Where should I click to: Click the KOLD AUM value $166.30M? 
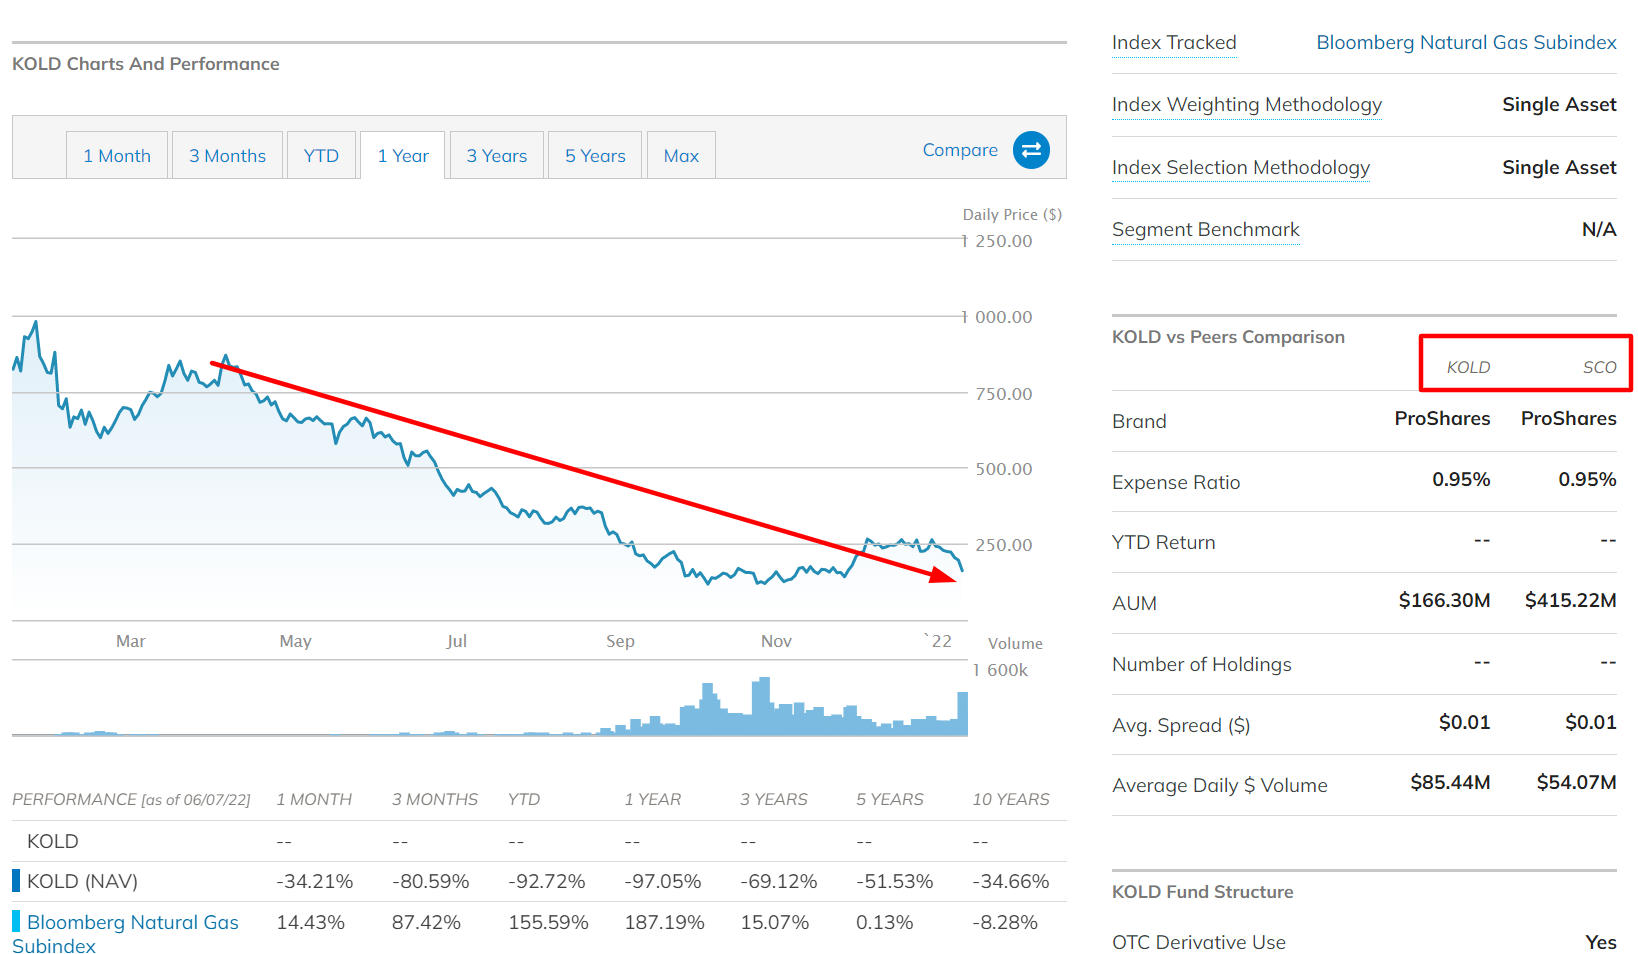click(x=1444, y=600)
